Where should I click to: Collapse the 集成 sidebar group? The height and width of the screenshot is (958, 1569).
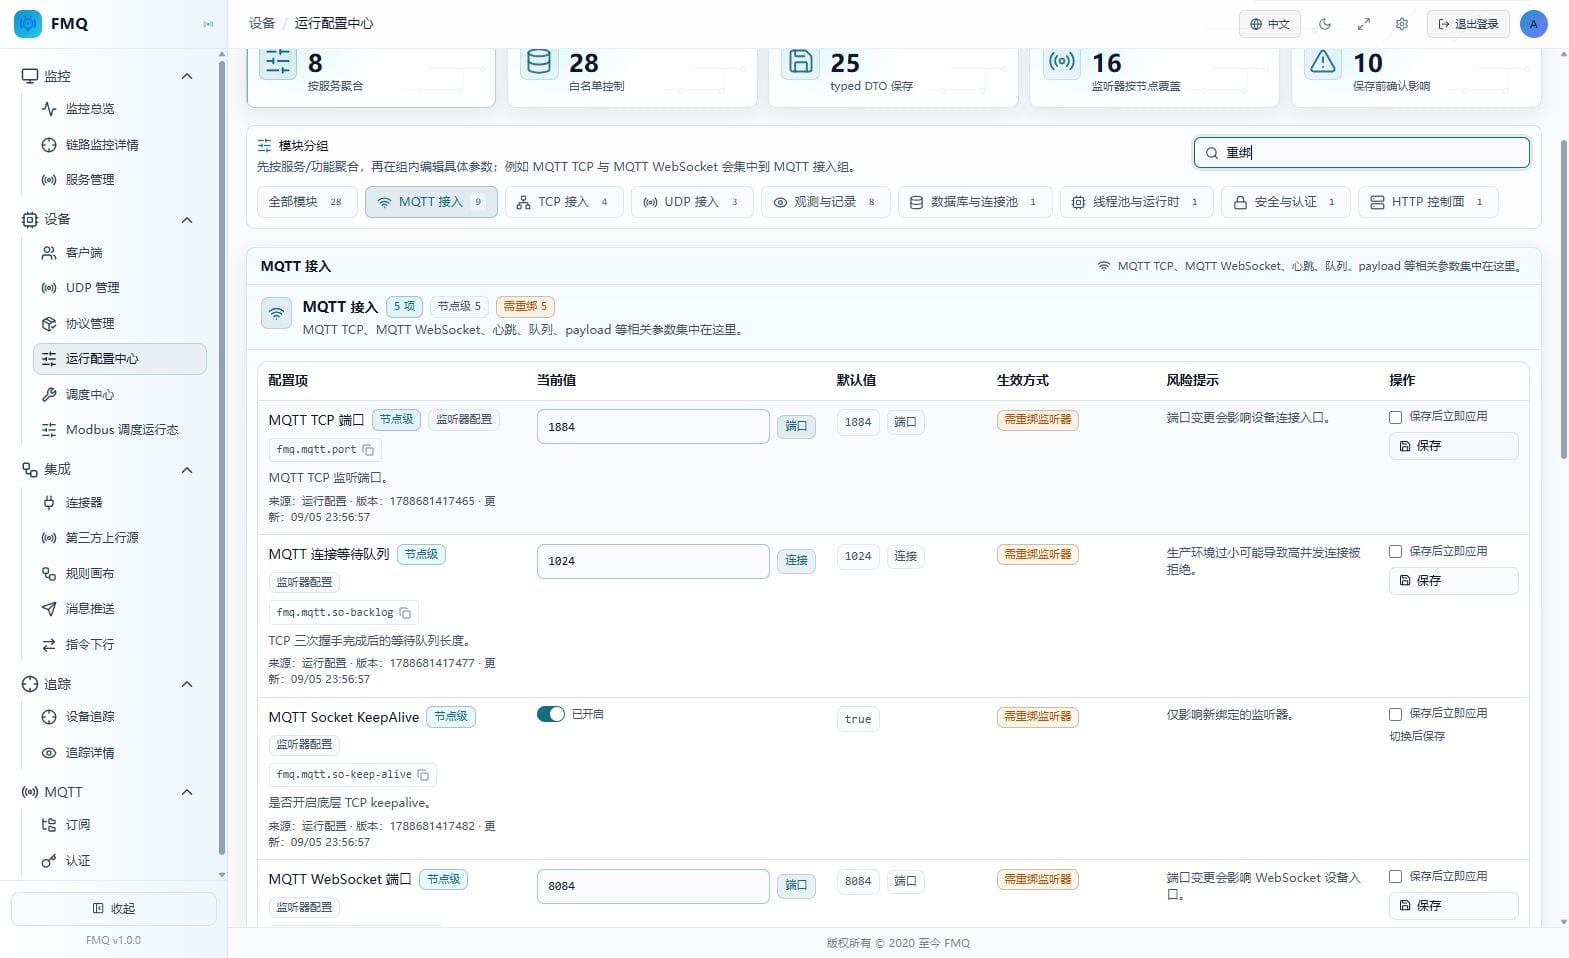click(187, 470)
